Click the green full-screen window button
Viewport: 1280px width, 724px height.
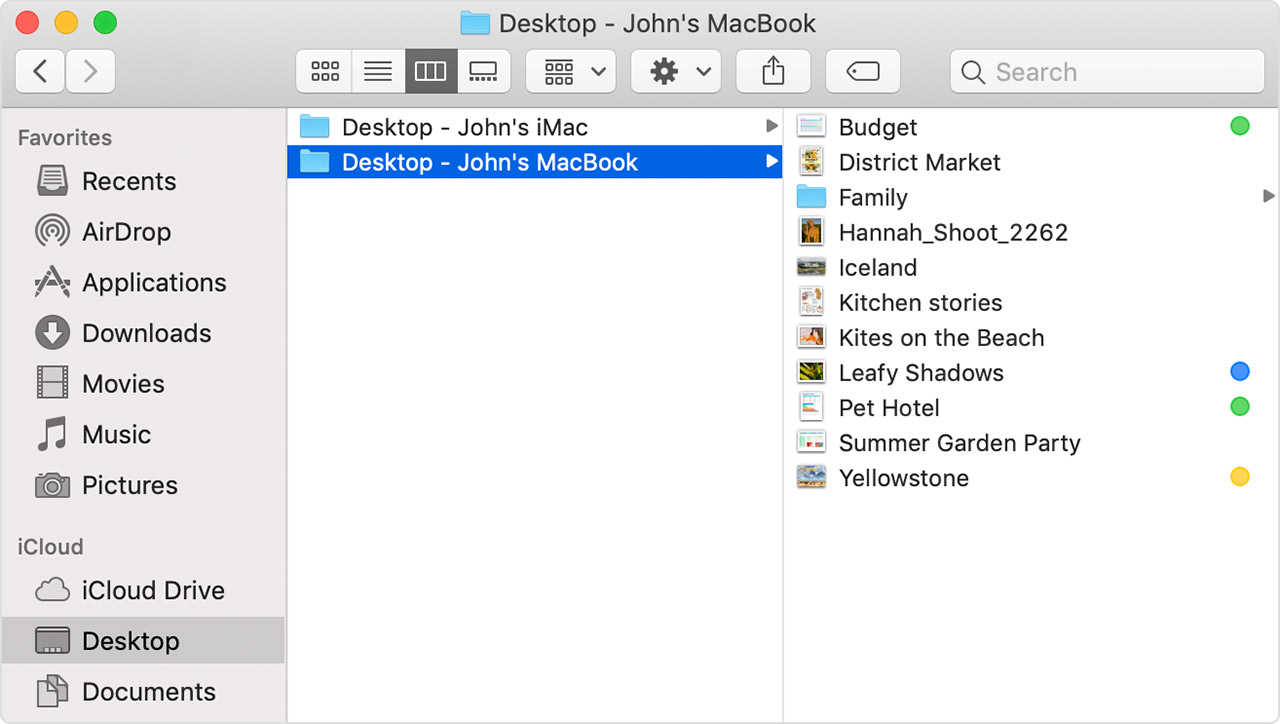[x=104, y=22]
